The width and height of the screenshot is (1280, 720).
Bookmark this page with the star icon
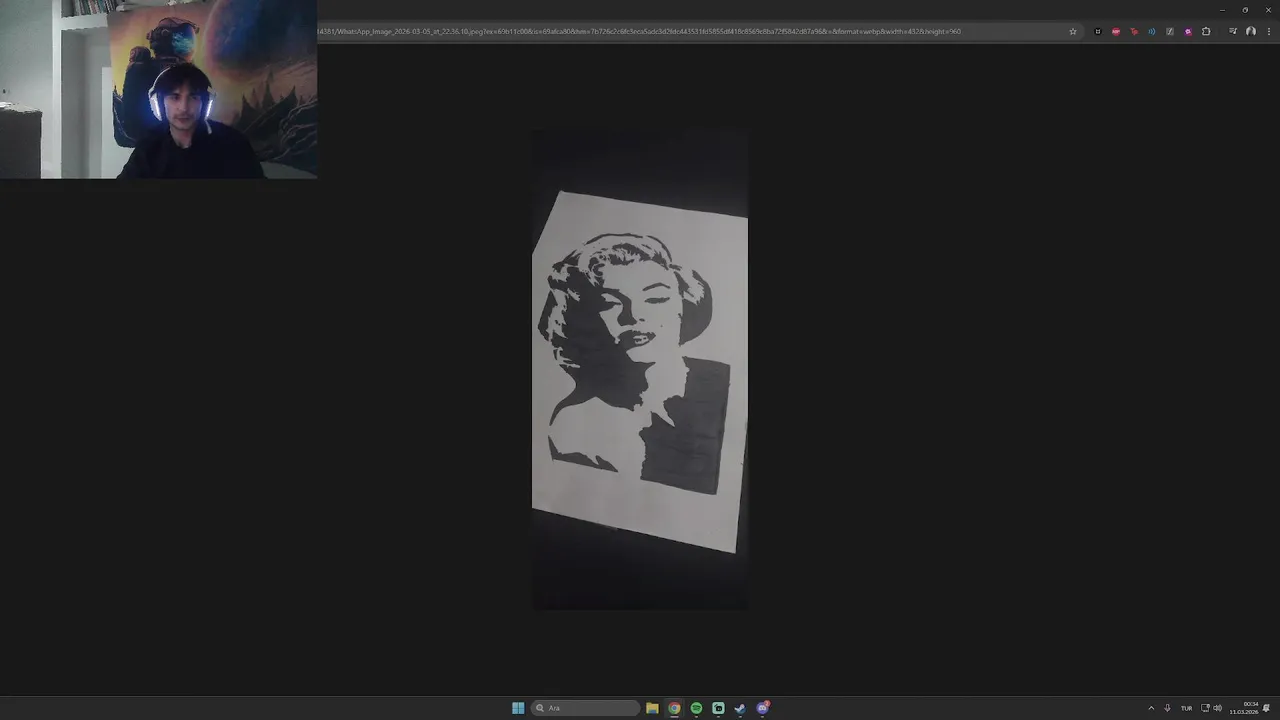point(1073,31)
